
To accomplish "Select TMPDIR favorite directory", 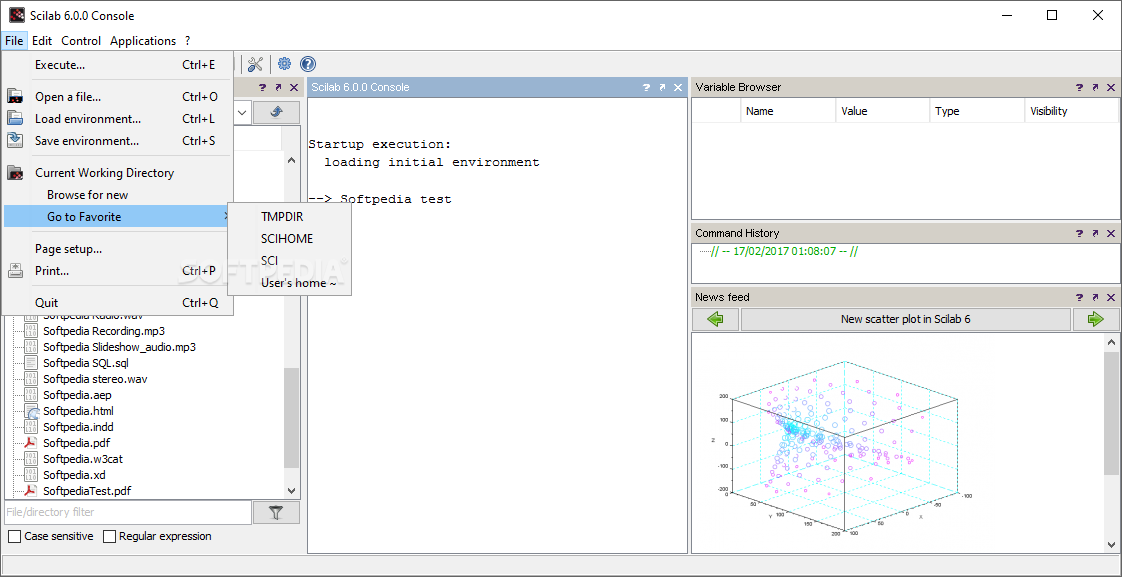I will (x=289, y=216).
